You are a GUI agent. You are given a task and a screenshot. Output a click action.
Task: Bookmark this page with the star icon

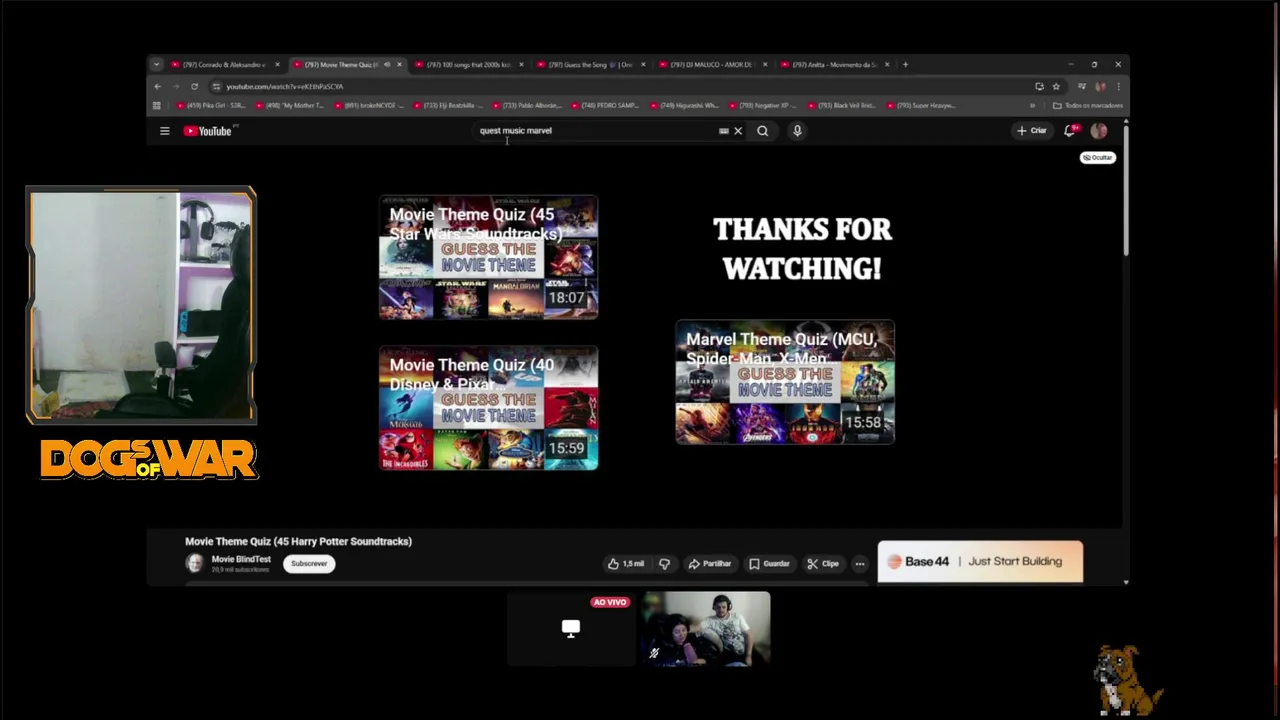pos(1056,86)
